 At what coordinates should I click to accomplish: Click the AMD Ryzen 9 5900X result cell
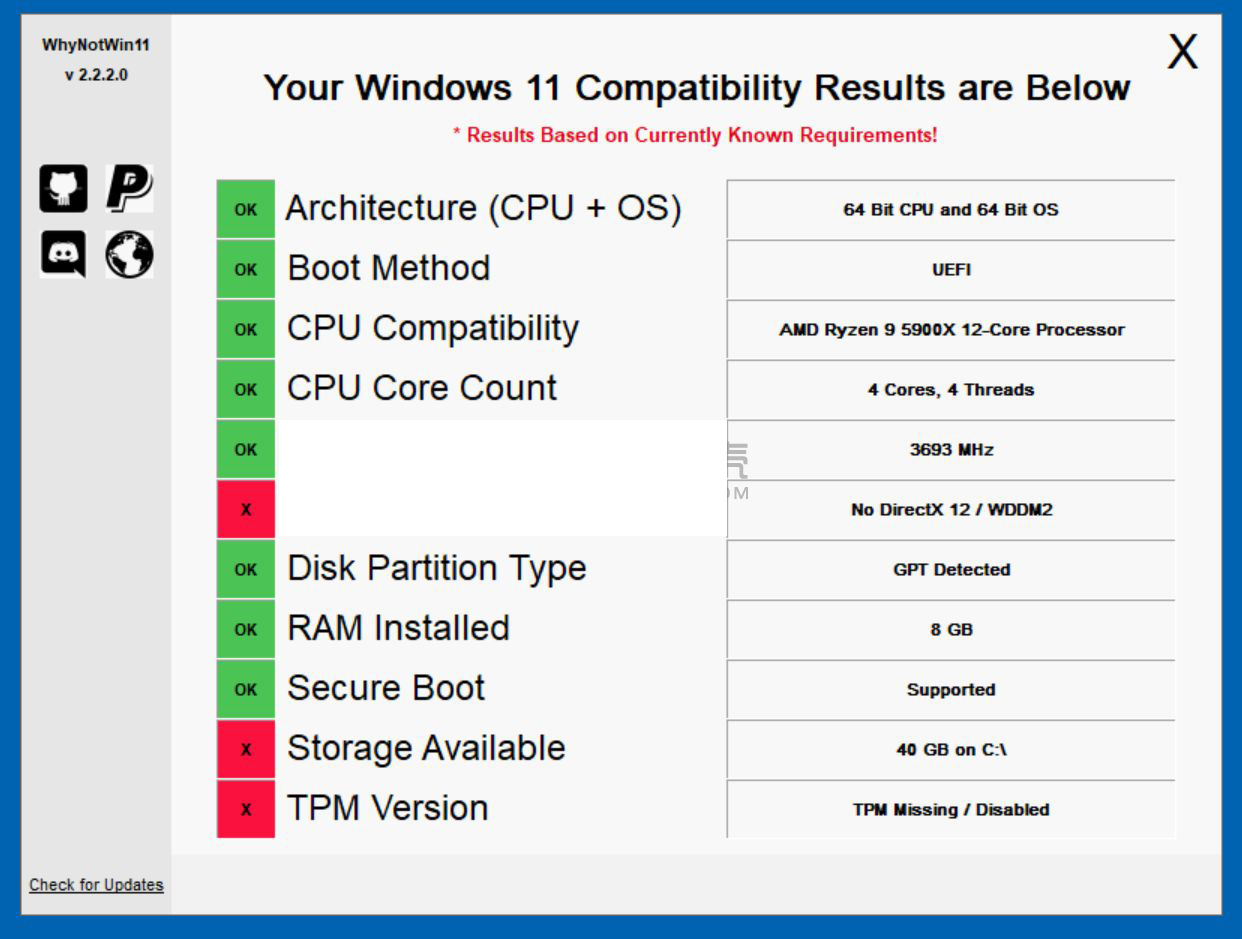950,330
